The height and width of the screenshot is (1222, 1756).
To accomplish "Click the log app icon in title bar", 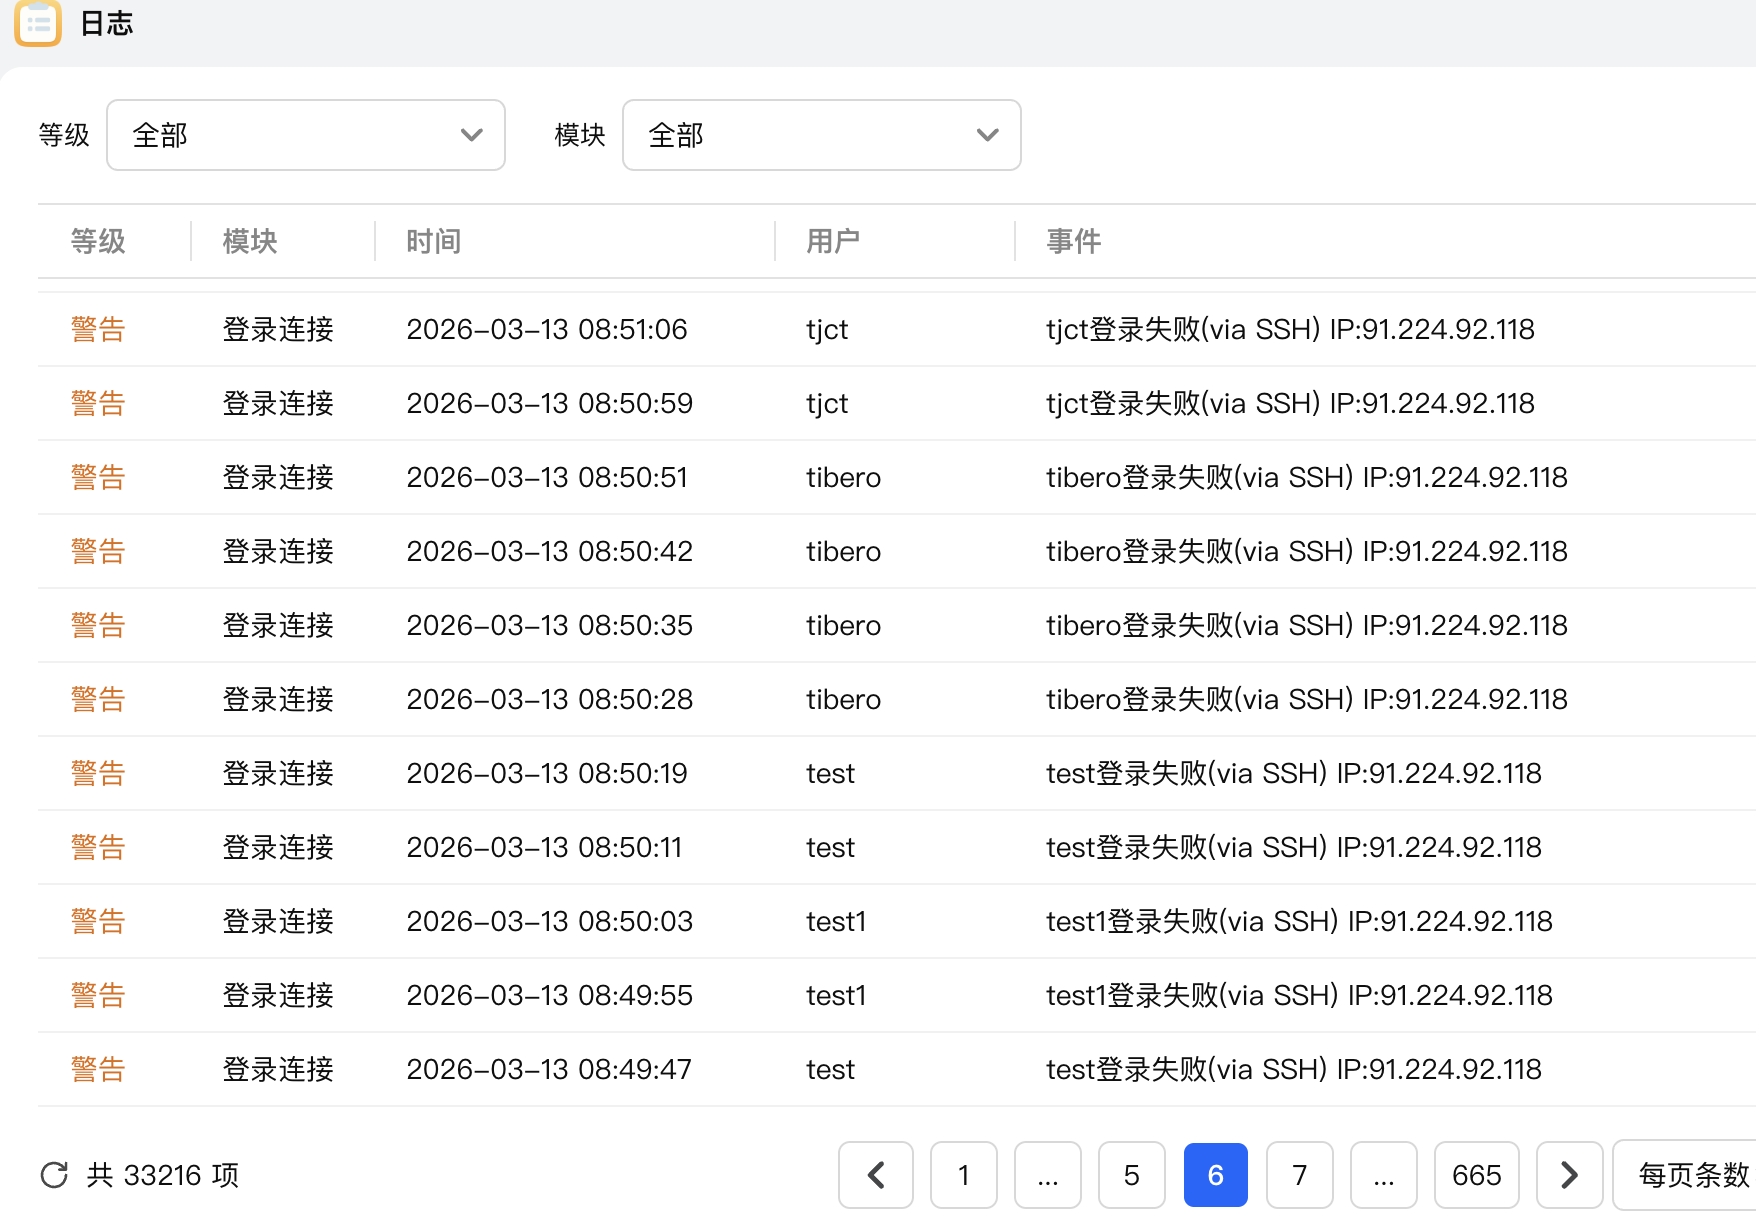I will pyautogui.click(x=38, y=22).
